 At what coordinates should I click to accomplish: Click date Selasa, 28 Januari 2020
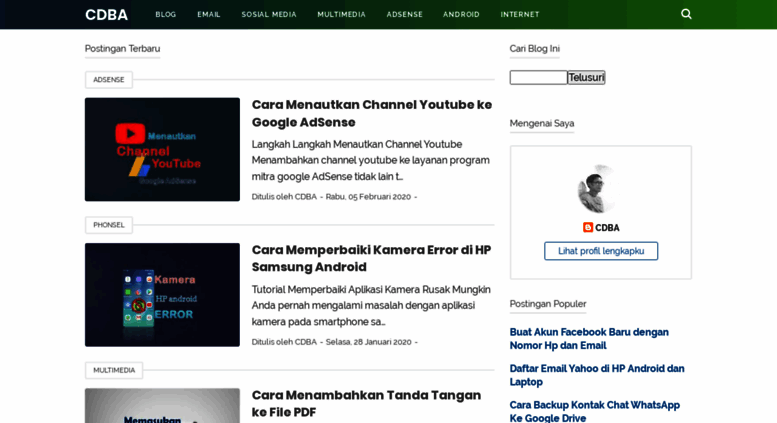[368, 342]
